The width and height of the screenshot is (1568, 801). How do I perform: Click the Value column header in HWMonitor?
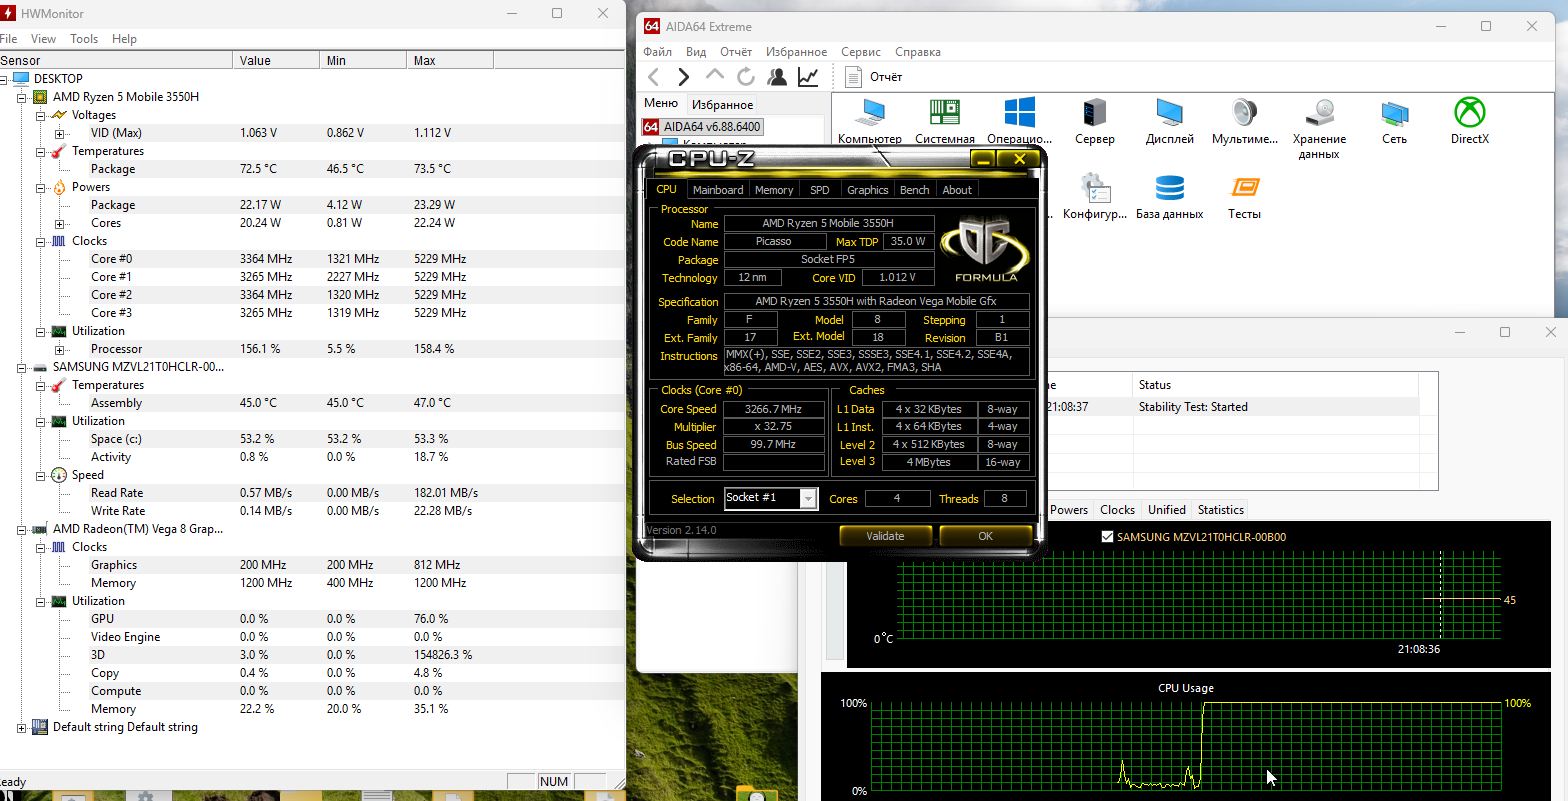click(276, 61)
